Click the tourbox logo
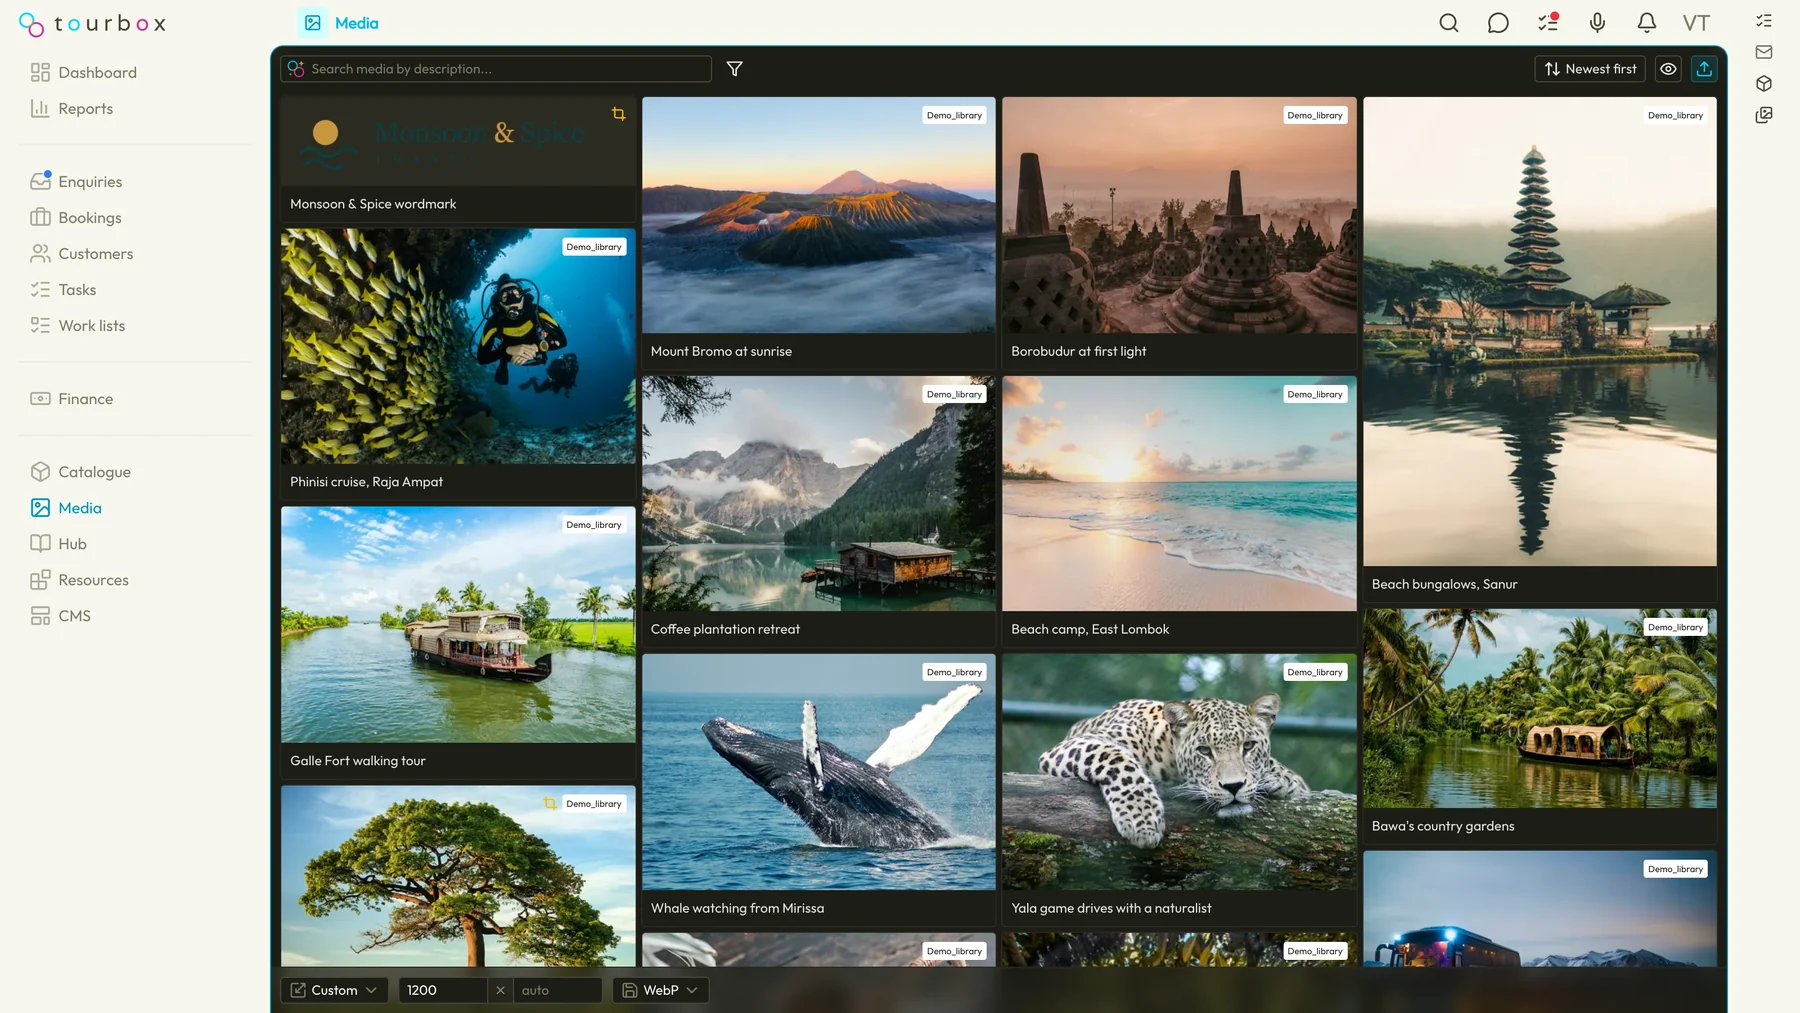 (92, 24)
